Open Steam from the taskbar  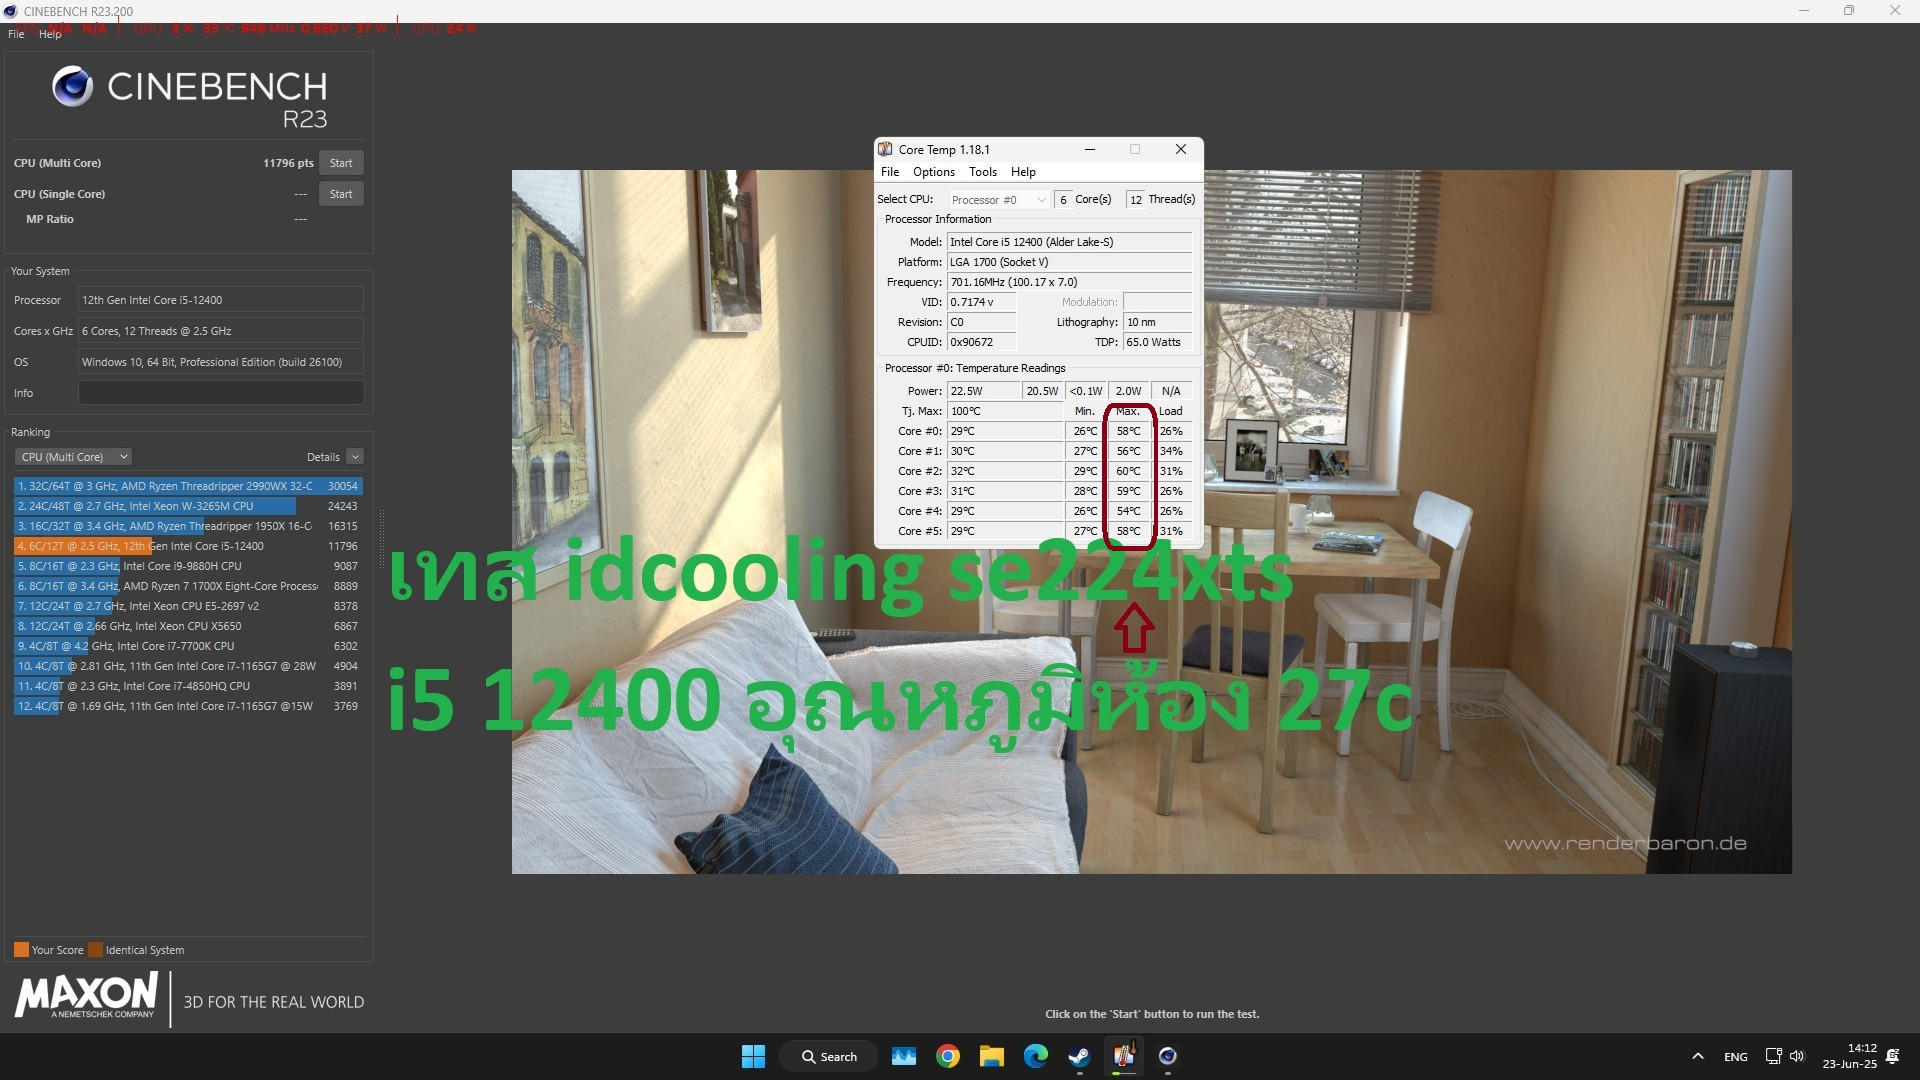(1079, 1056)
